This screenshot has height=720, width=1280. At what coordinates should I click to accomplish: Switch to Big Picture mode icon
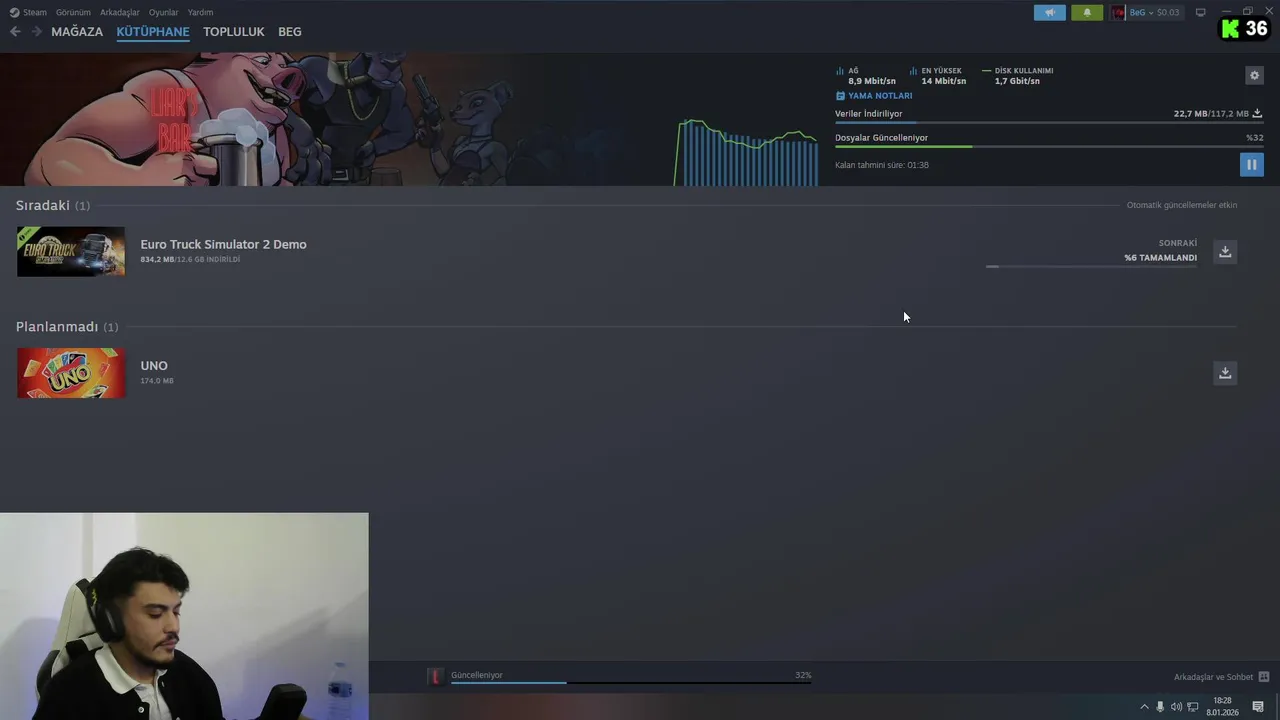1201,12
